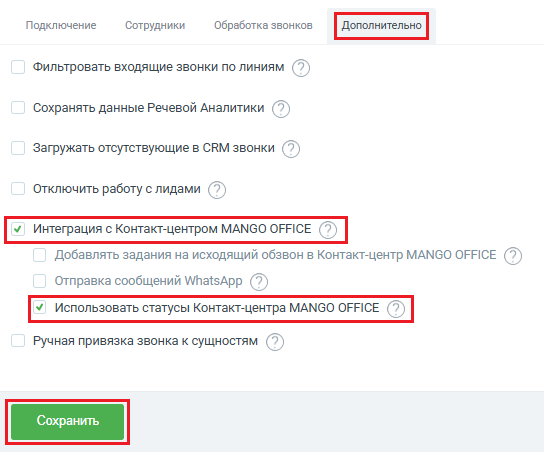Show help for Отключить работу с лидами

point(217,190)
